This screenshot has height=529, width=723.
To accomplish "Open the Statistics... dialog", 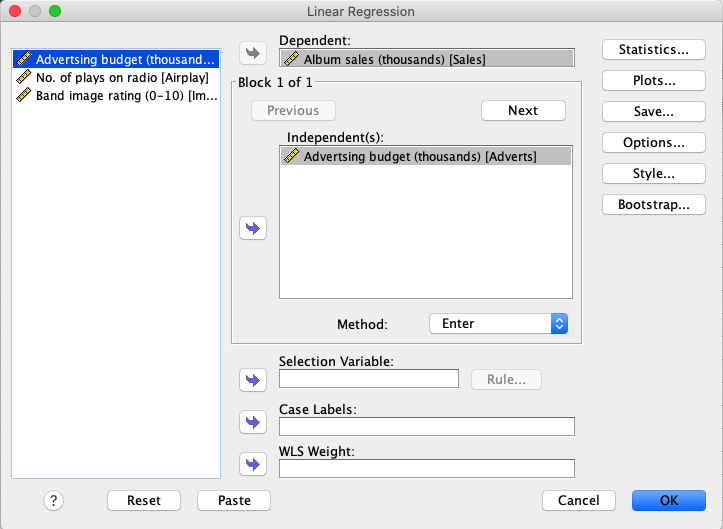I will pos(653,49).
